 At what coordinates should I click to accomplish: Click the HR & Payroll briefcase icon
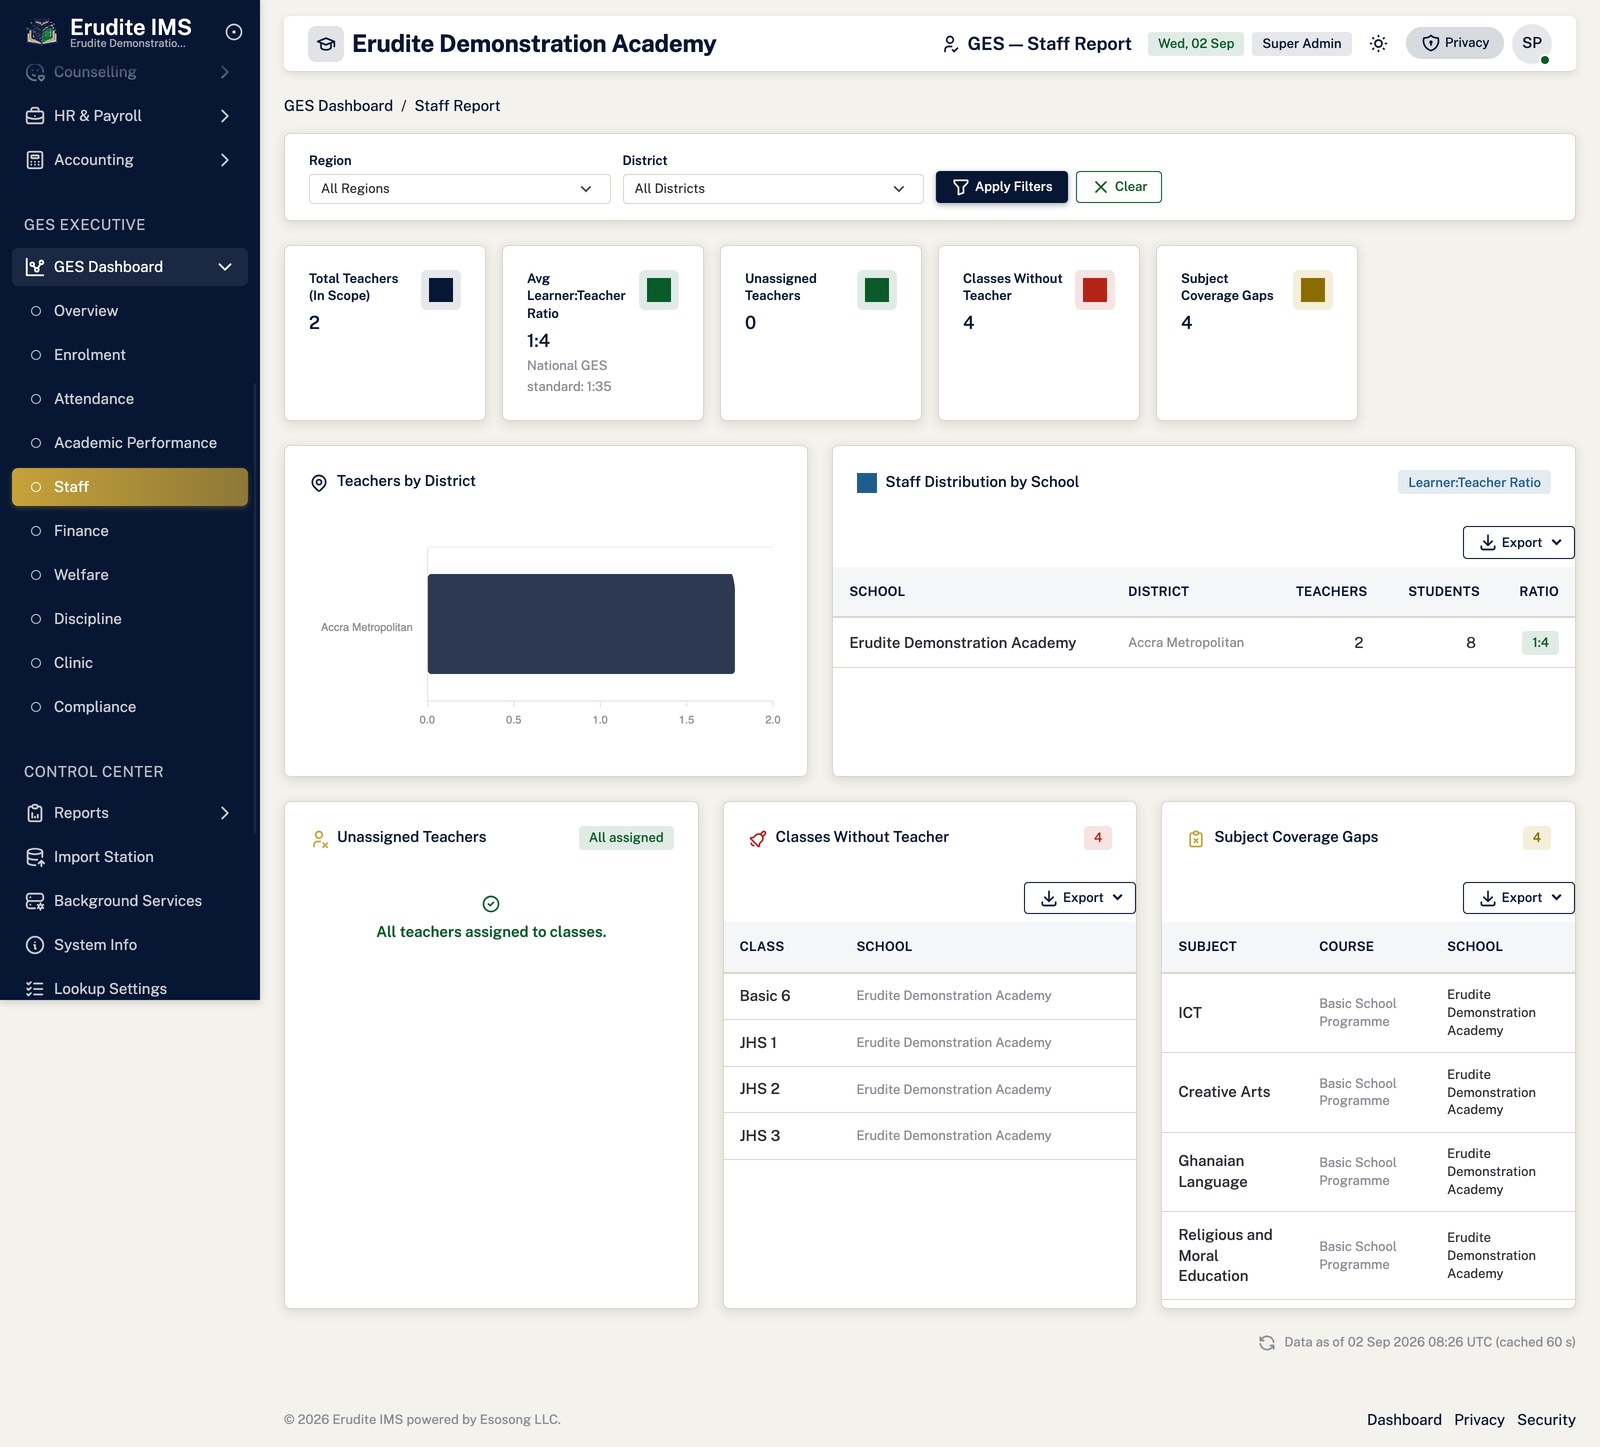[x=35, y=116]
